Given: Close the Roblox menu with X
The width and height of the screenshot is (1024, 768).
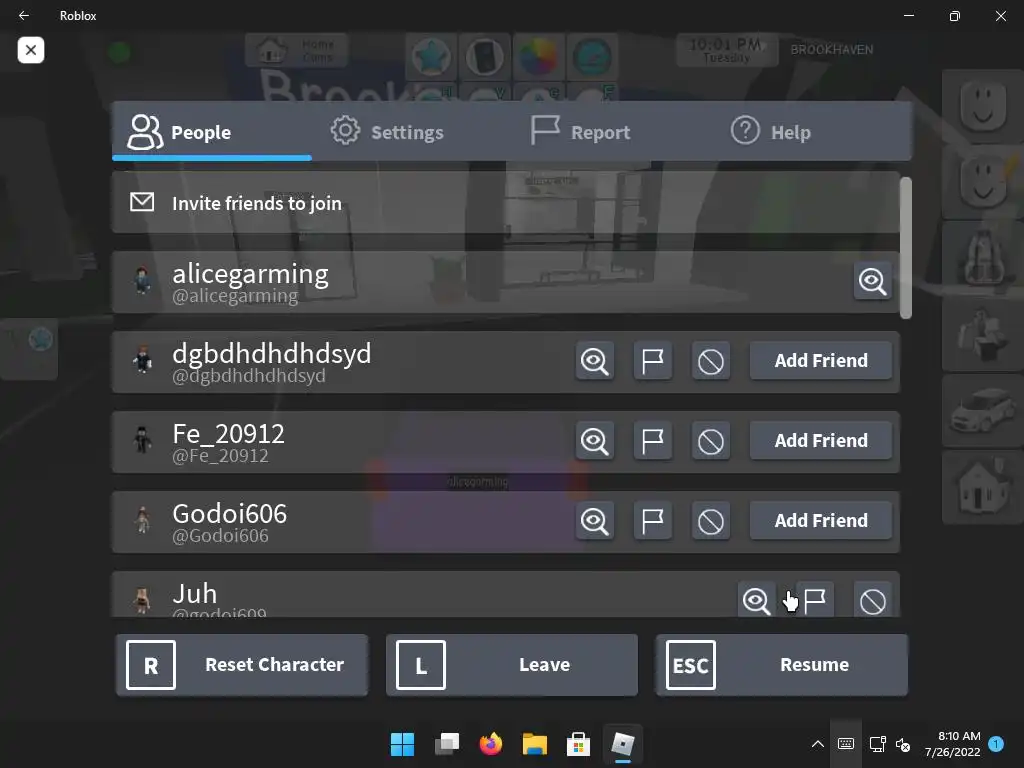Looking at the screenshot, I should tap(31, 50).
